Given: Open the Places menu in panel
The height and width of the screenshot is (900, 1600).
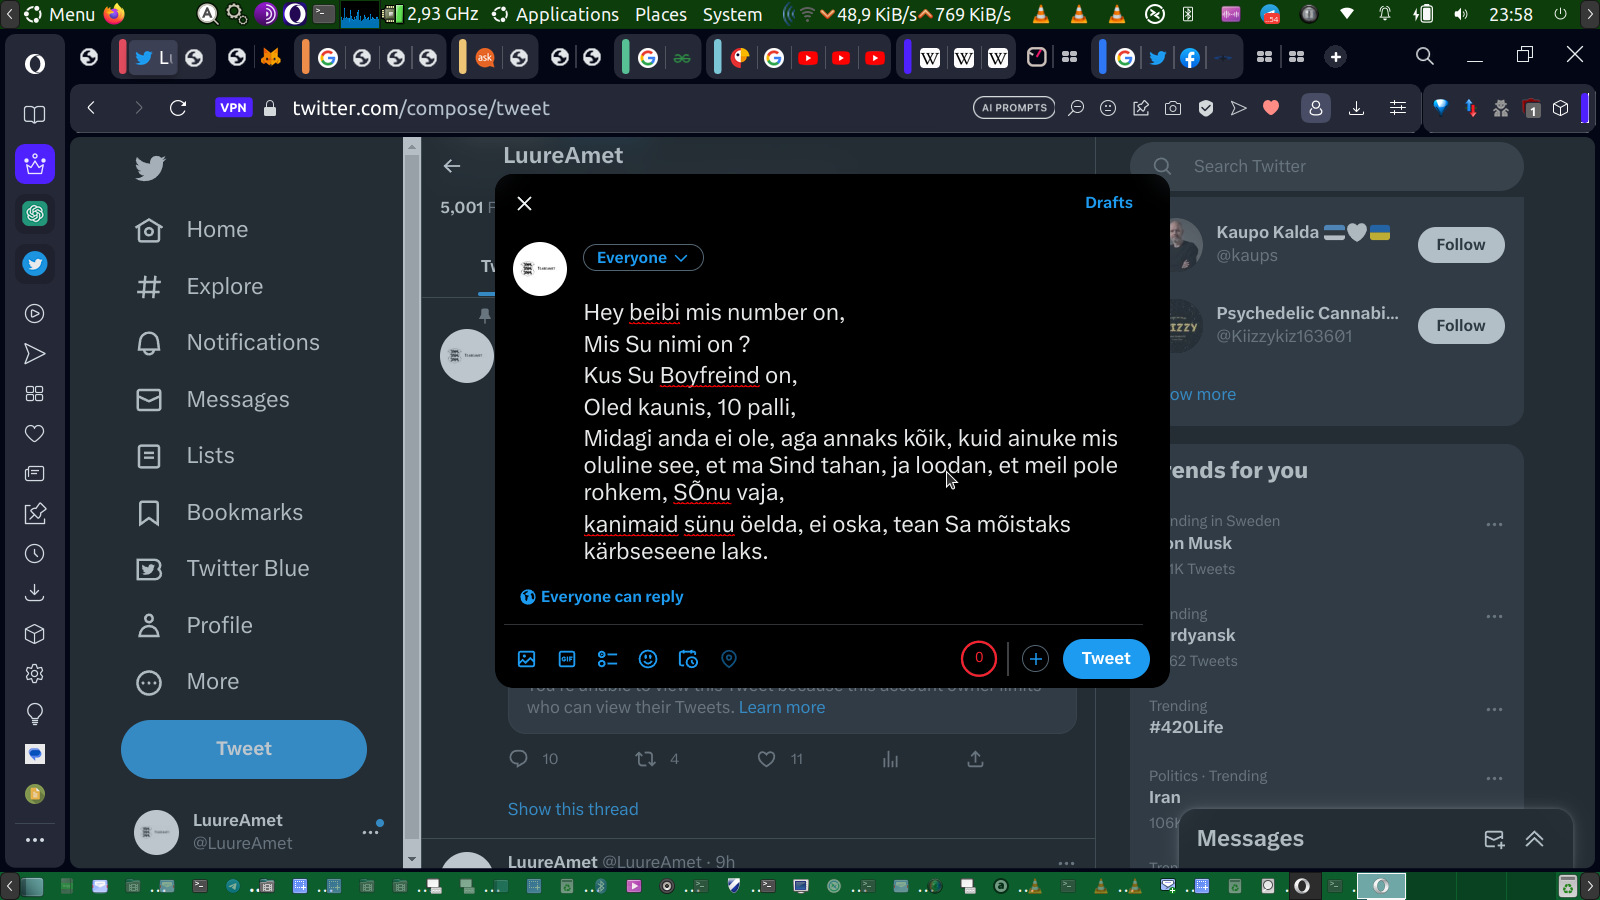Looking at the screenshot, I should coord(661,14).
